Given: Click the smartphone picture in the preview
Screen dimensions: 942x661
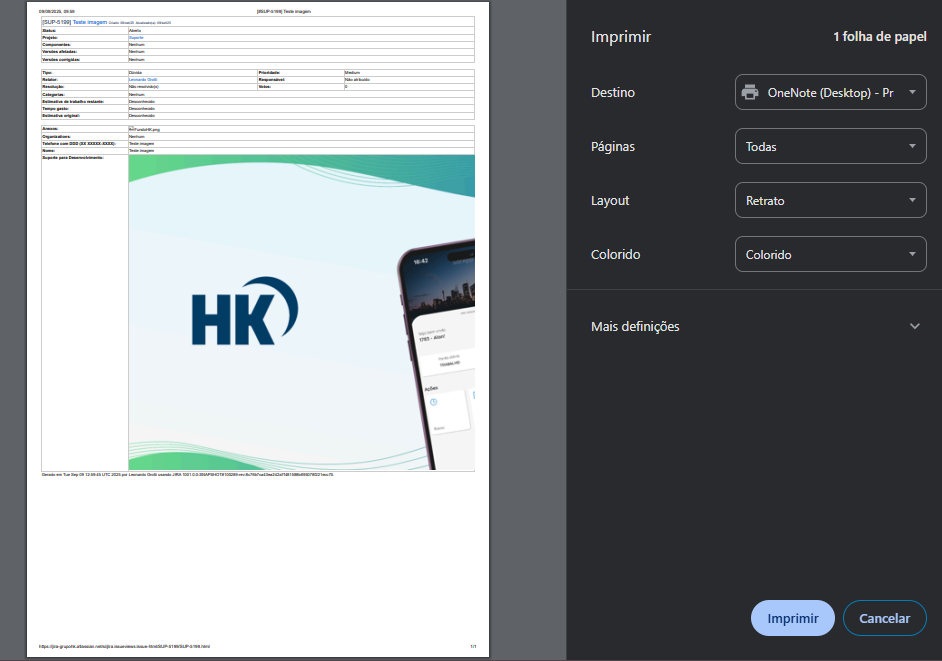Looking at the screenshot, I should tap(436, 355).
